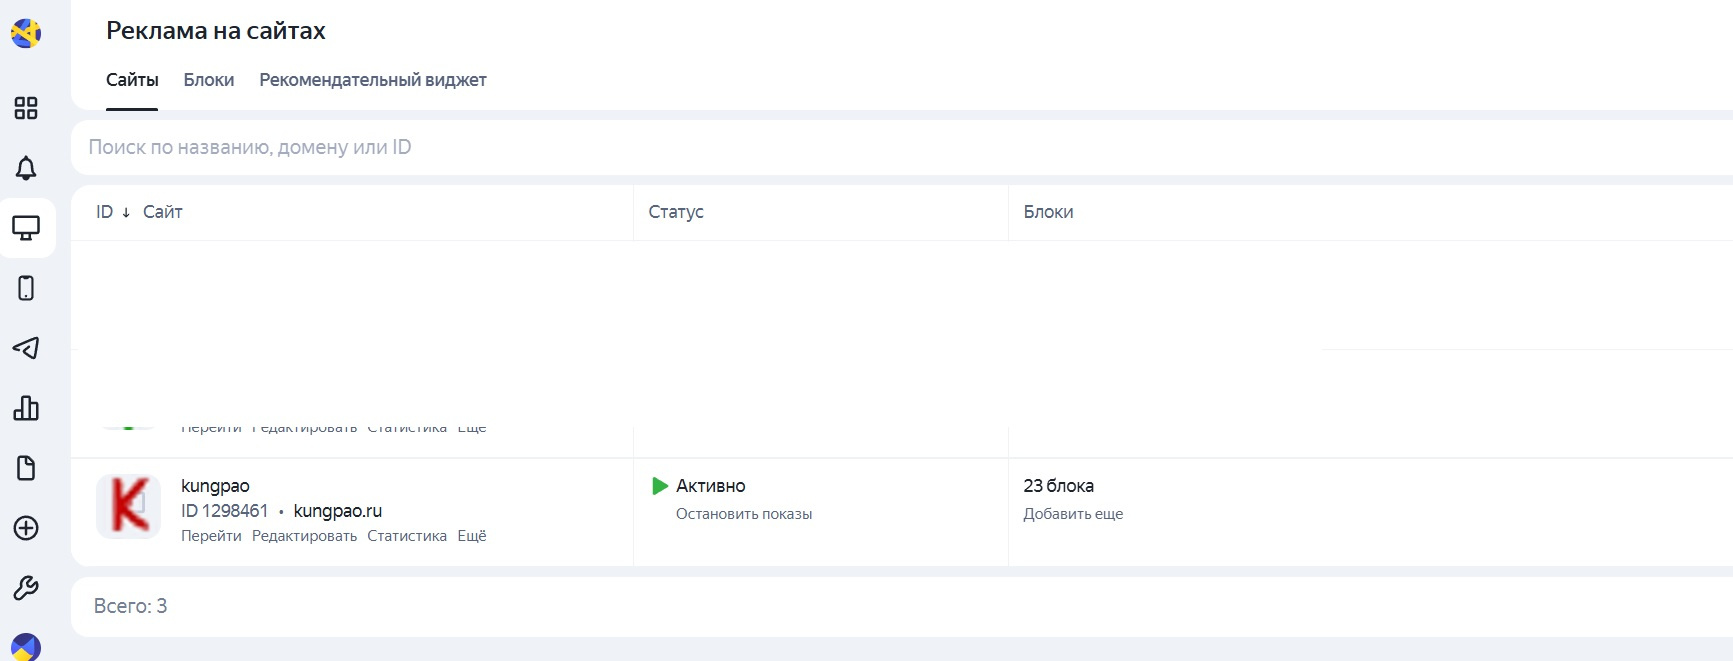Open the dashboard grid icon in sidebar
The image size is (1733, 661).
tap(26, 108)
